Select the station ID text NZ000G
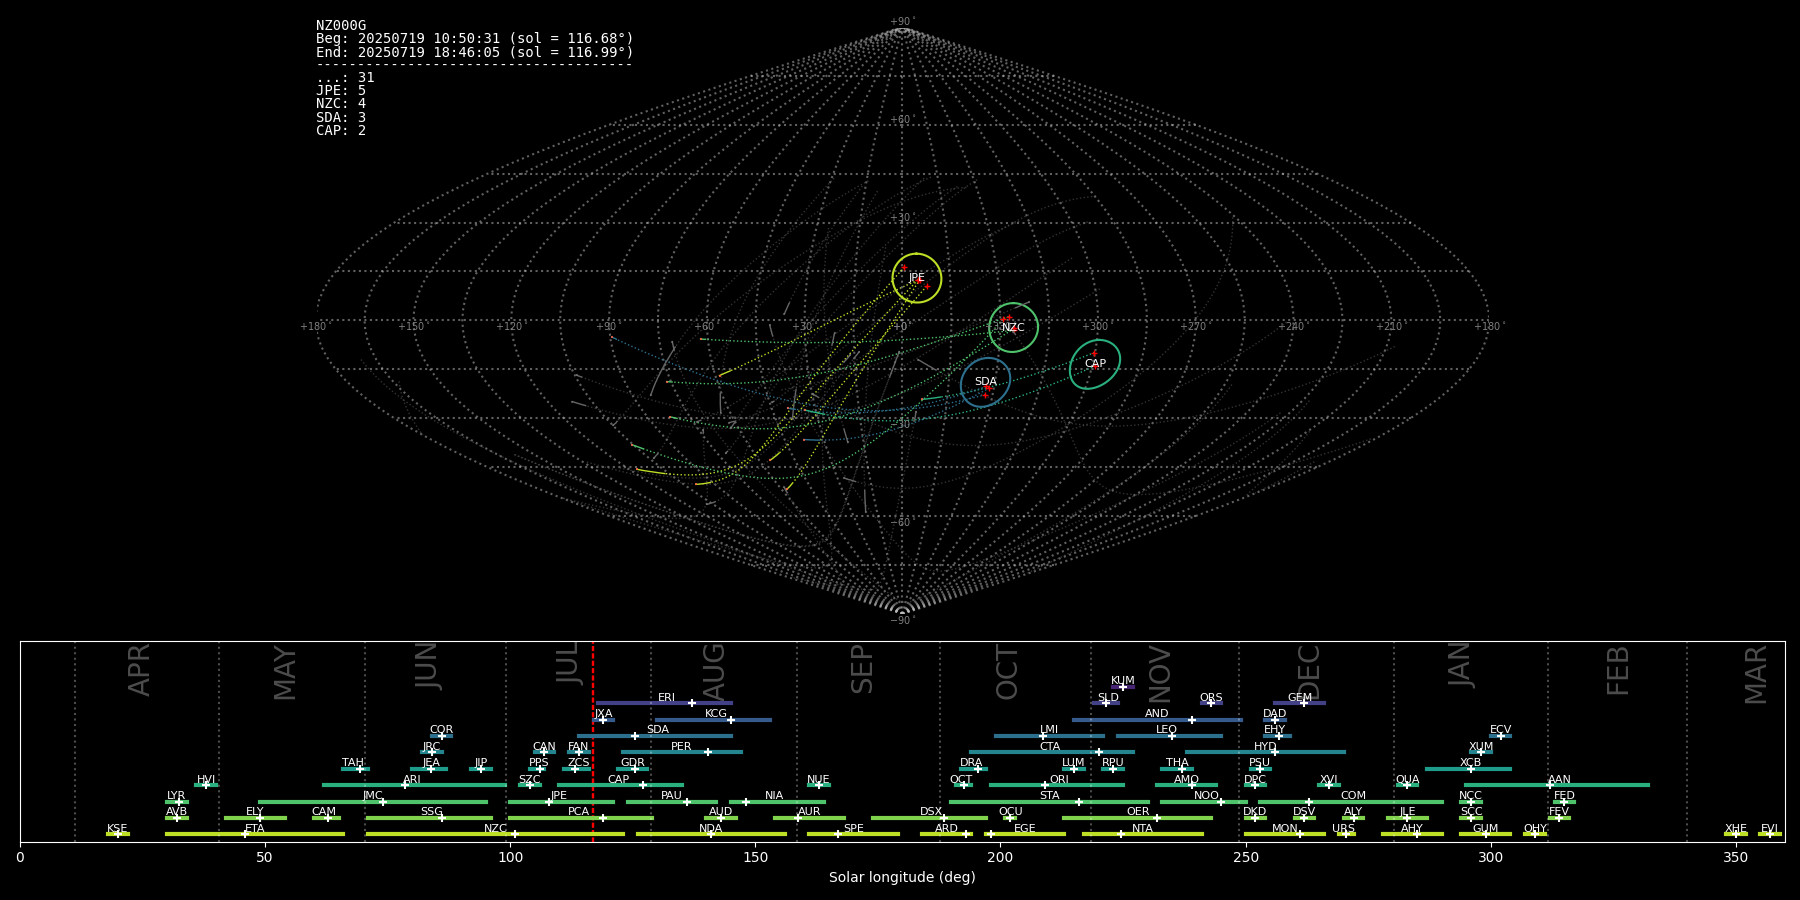1800x900 pixels. (341, 26)
